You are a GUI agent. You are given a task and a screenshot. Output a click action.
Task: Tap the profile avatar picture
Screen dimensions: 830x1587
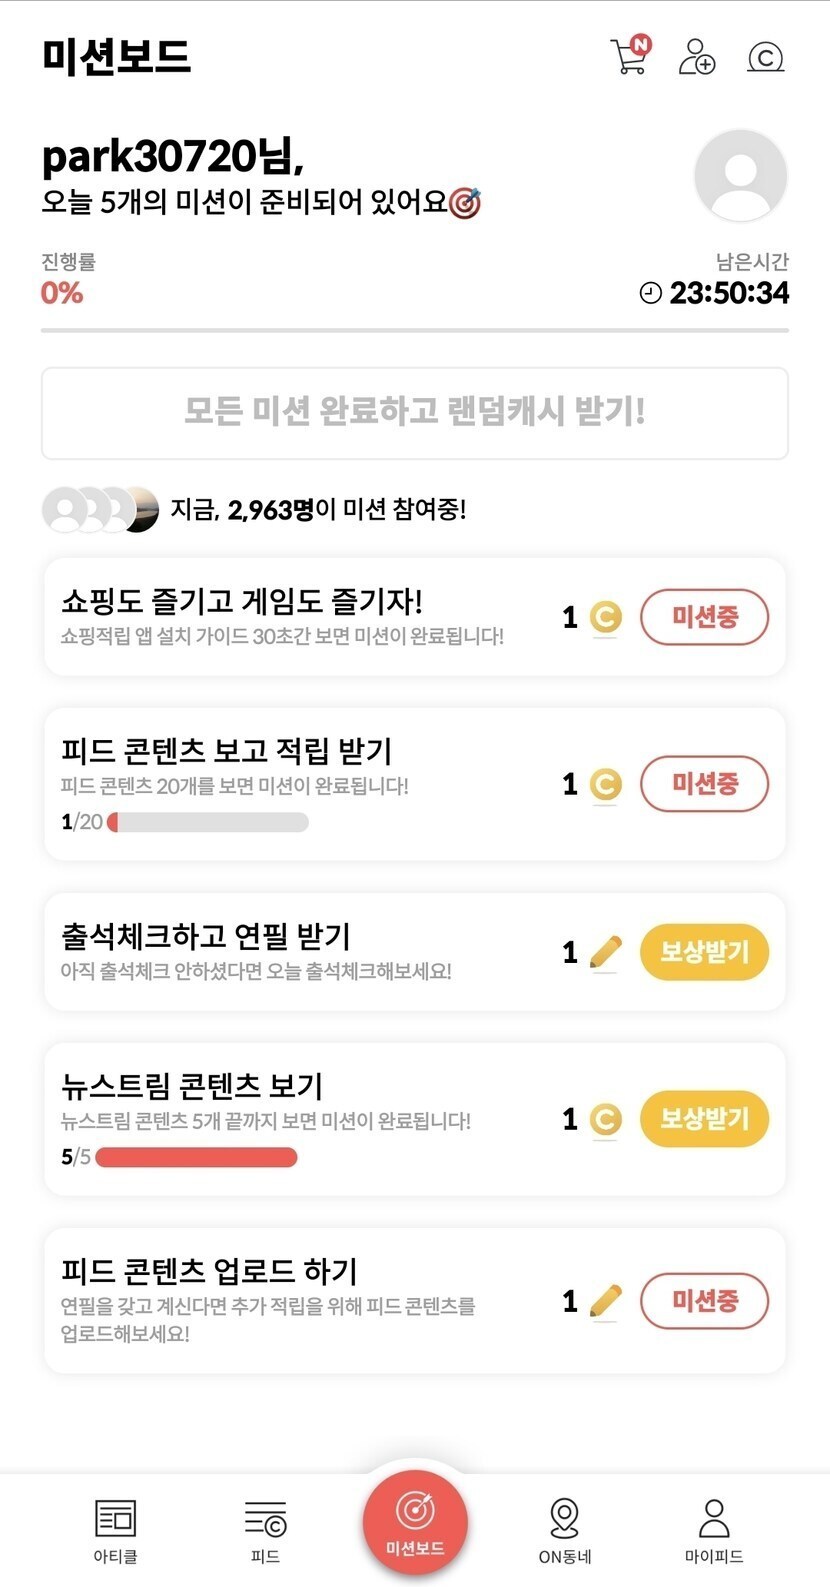pos(740,176)
